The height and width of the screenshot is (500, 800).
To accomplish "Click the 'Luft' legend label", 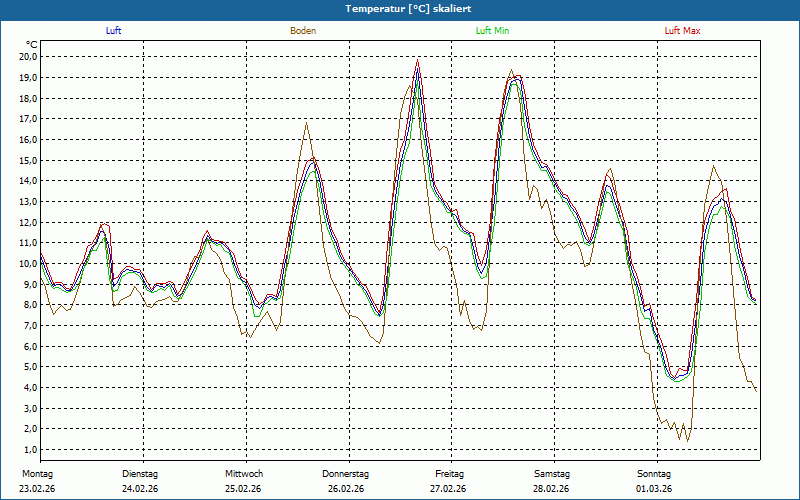I will pos(114,31).
